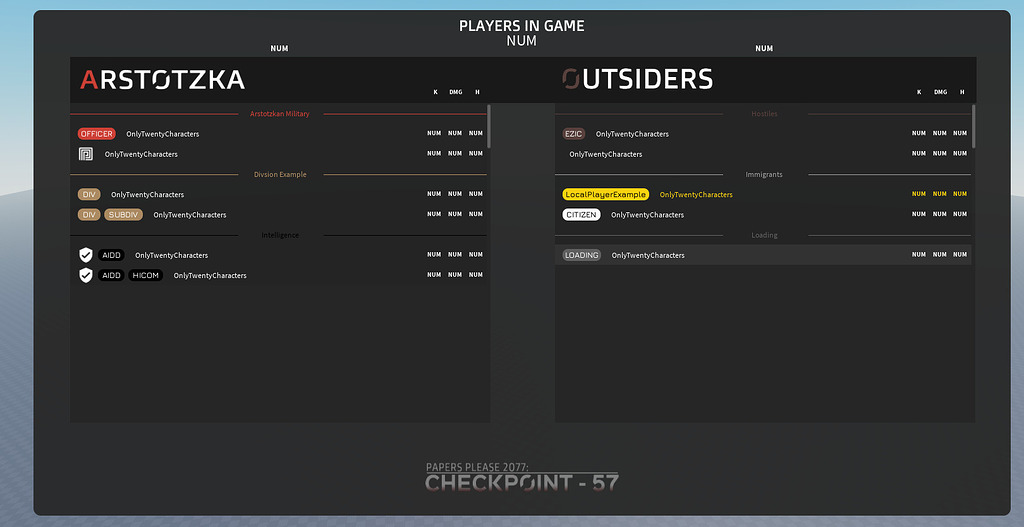Click the maze emblem icon under Arstotzkan Military
Screen dimensions: 1024x527
click(x=86, y=154)
